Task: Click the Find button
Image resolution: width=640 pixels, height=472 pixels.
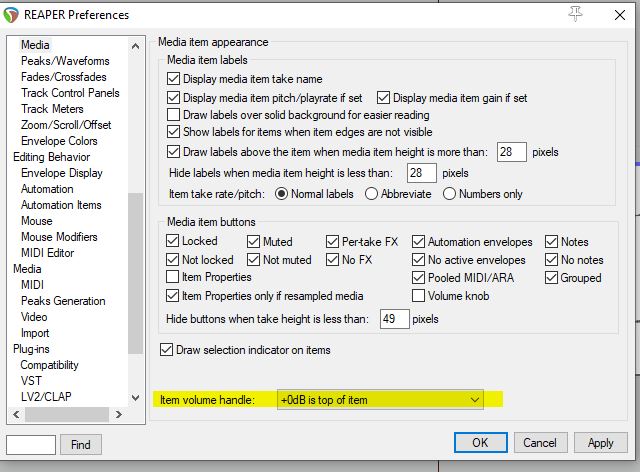Action: (81, 444)
